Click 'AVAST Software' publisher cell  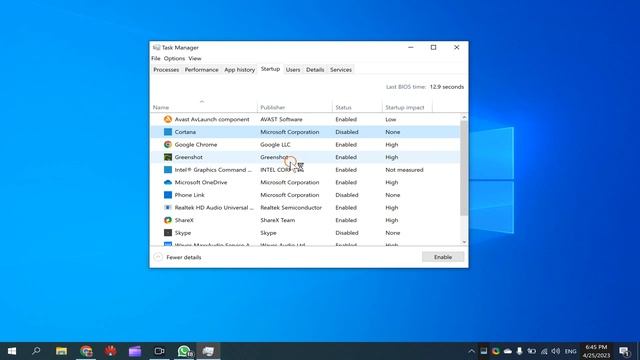pos(281,119)
